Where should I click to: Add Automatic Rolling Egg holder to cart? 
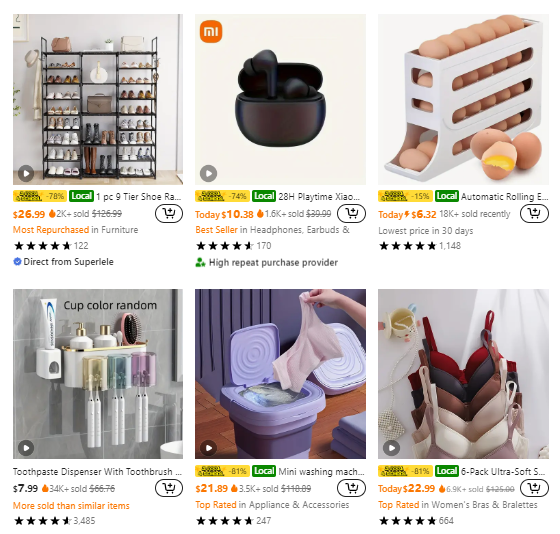(534, 213)
